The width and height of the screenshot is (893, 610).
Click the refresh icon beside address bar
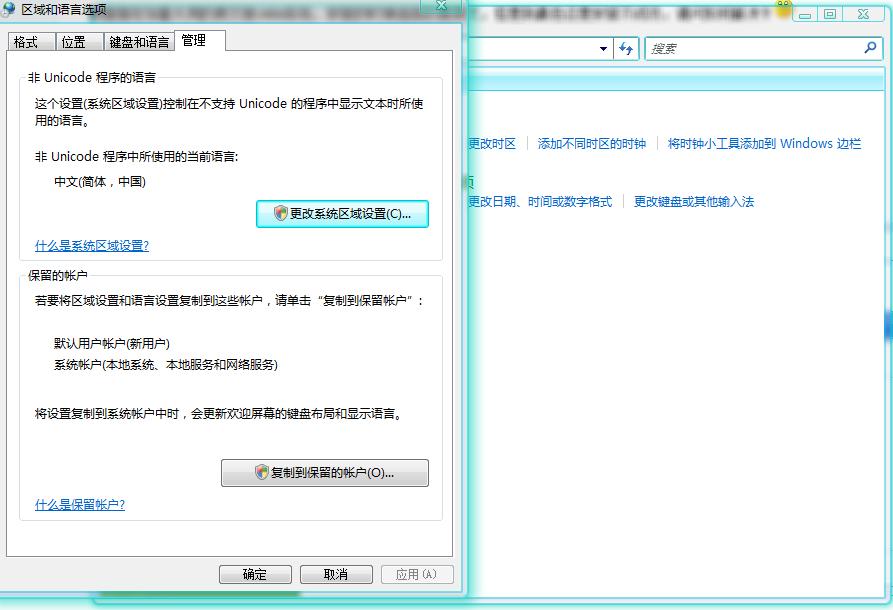coord(626,49)
